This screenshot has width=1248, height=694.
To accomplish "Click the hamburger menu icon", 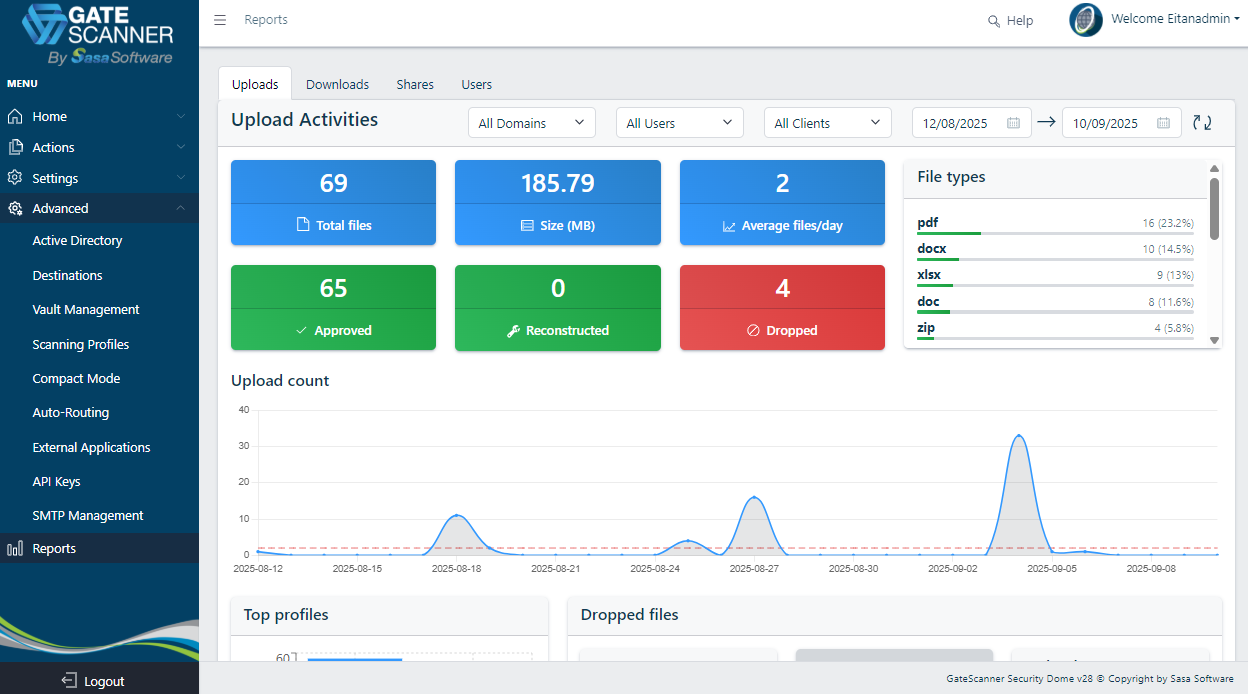I will pyautogui.click(x=220, y=20).
